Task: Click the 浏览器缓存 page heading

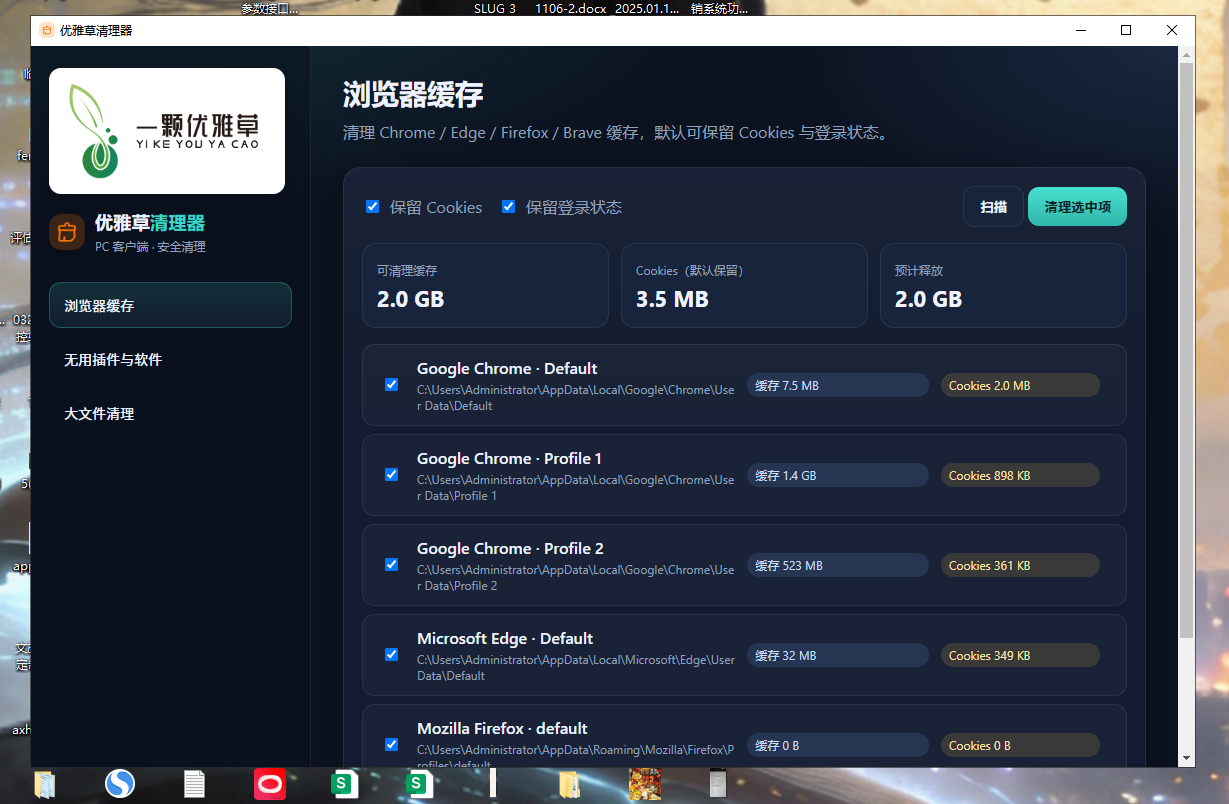Action: (413, 95)
